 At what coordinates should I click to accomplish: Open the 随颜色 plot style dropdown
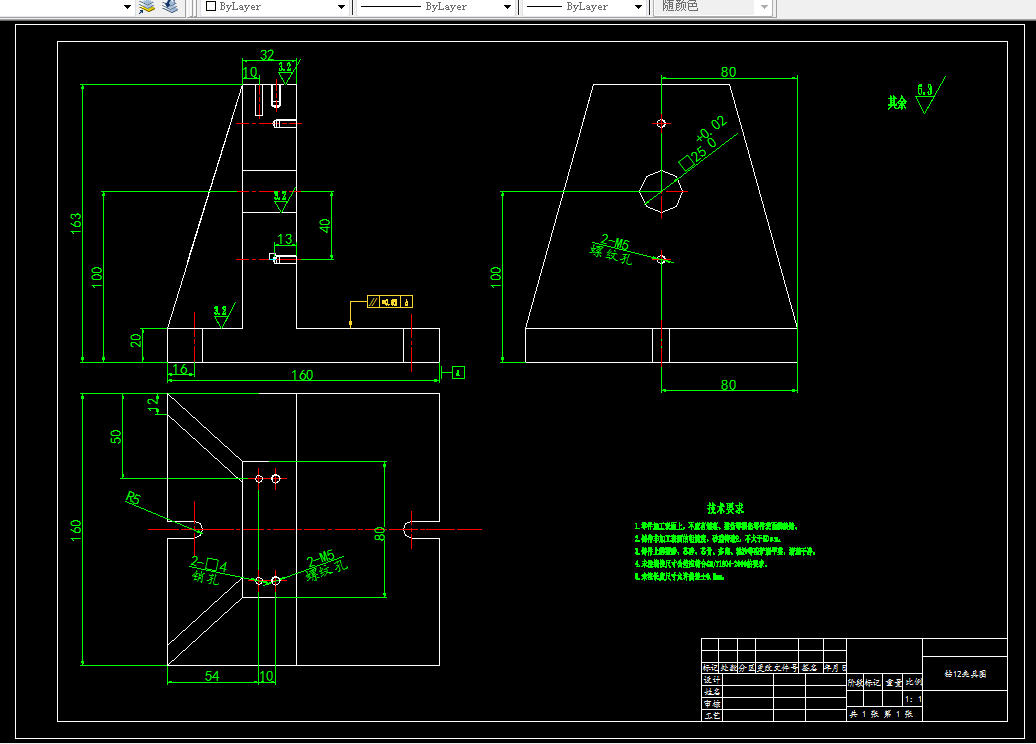pyautogui.click(x=764, y=7)
